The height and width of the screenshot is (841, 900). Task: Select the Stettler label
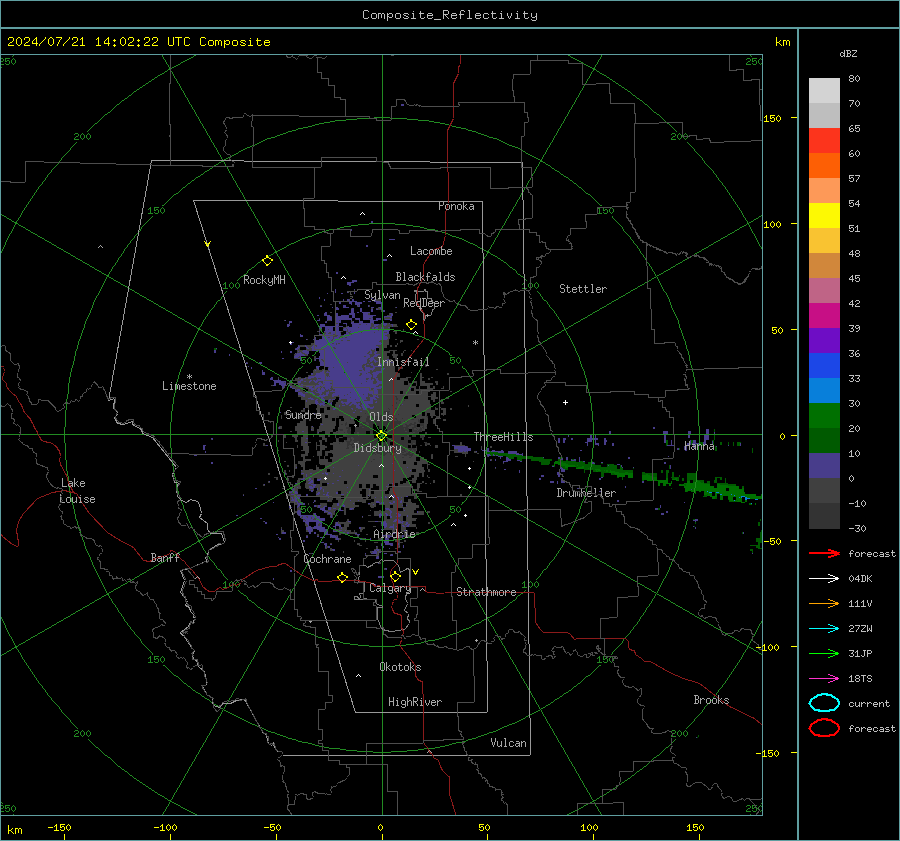pyautogui.click(x=583, y=289)
